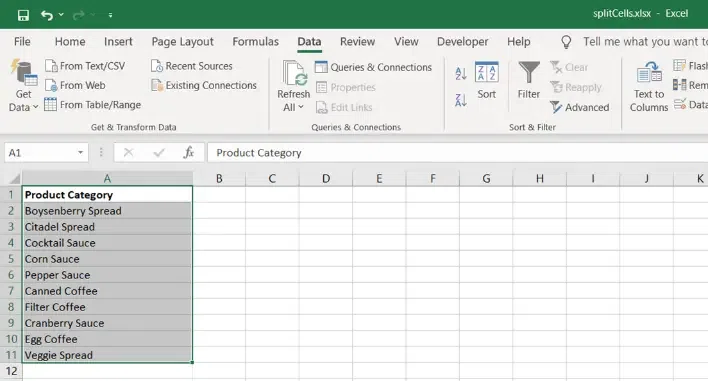Open the Formulas tab
This screenshot has width=708, height=381.
[x=256, y=42]
